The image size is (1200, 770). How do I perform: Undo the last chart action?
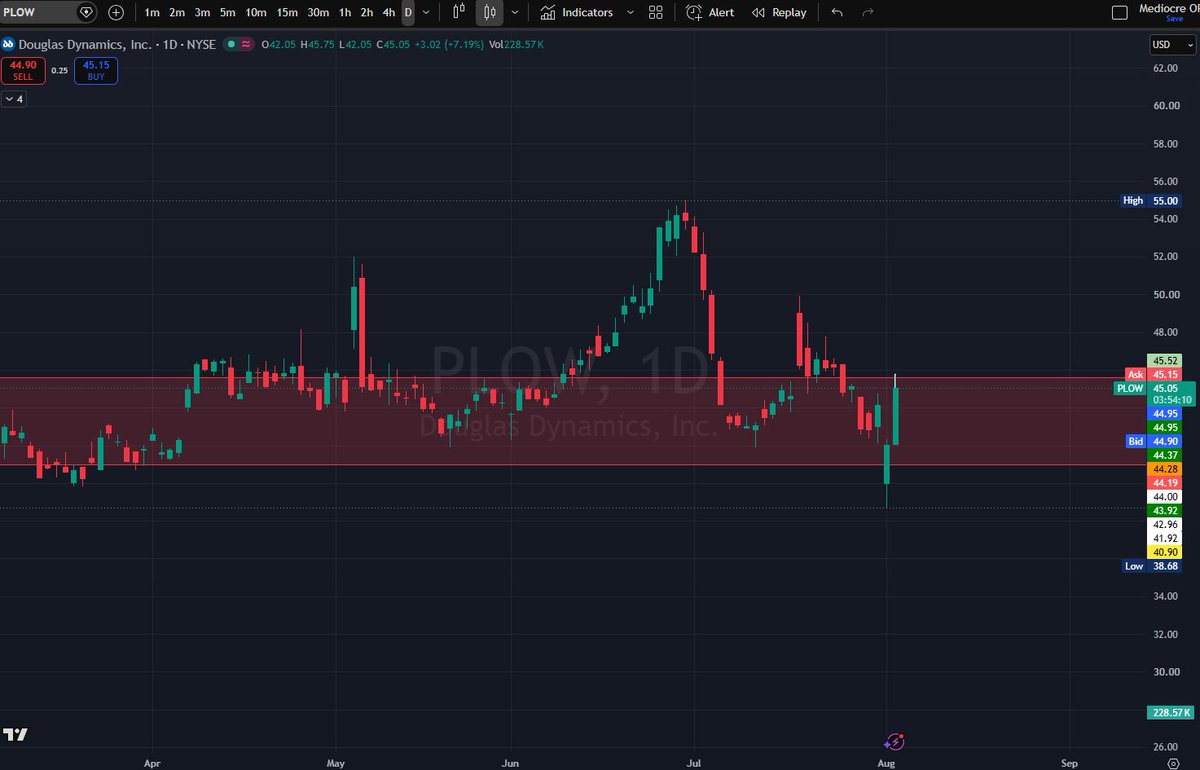tap(837, 12)
